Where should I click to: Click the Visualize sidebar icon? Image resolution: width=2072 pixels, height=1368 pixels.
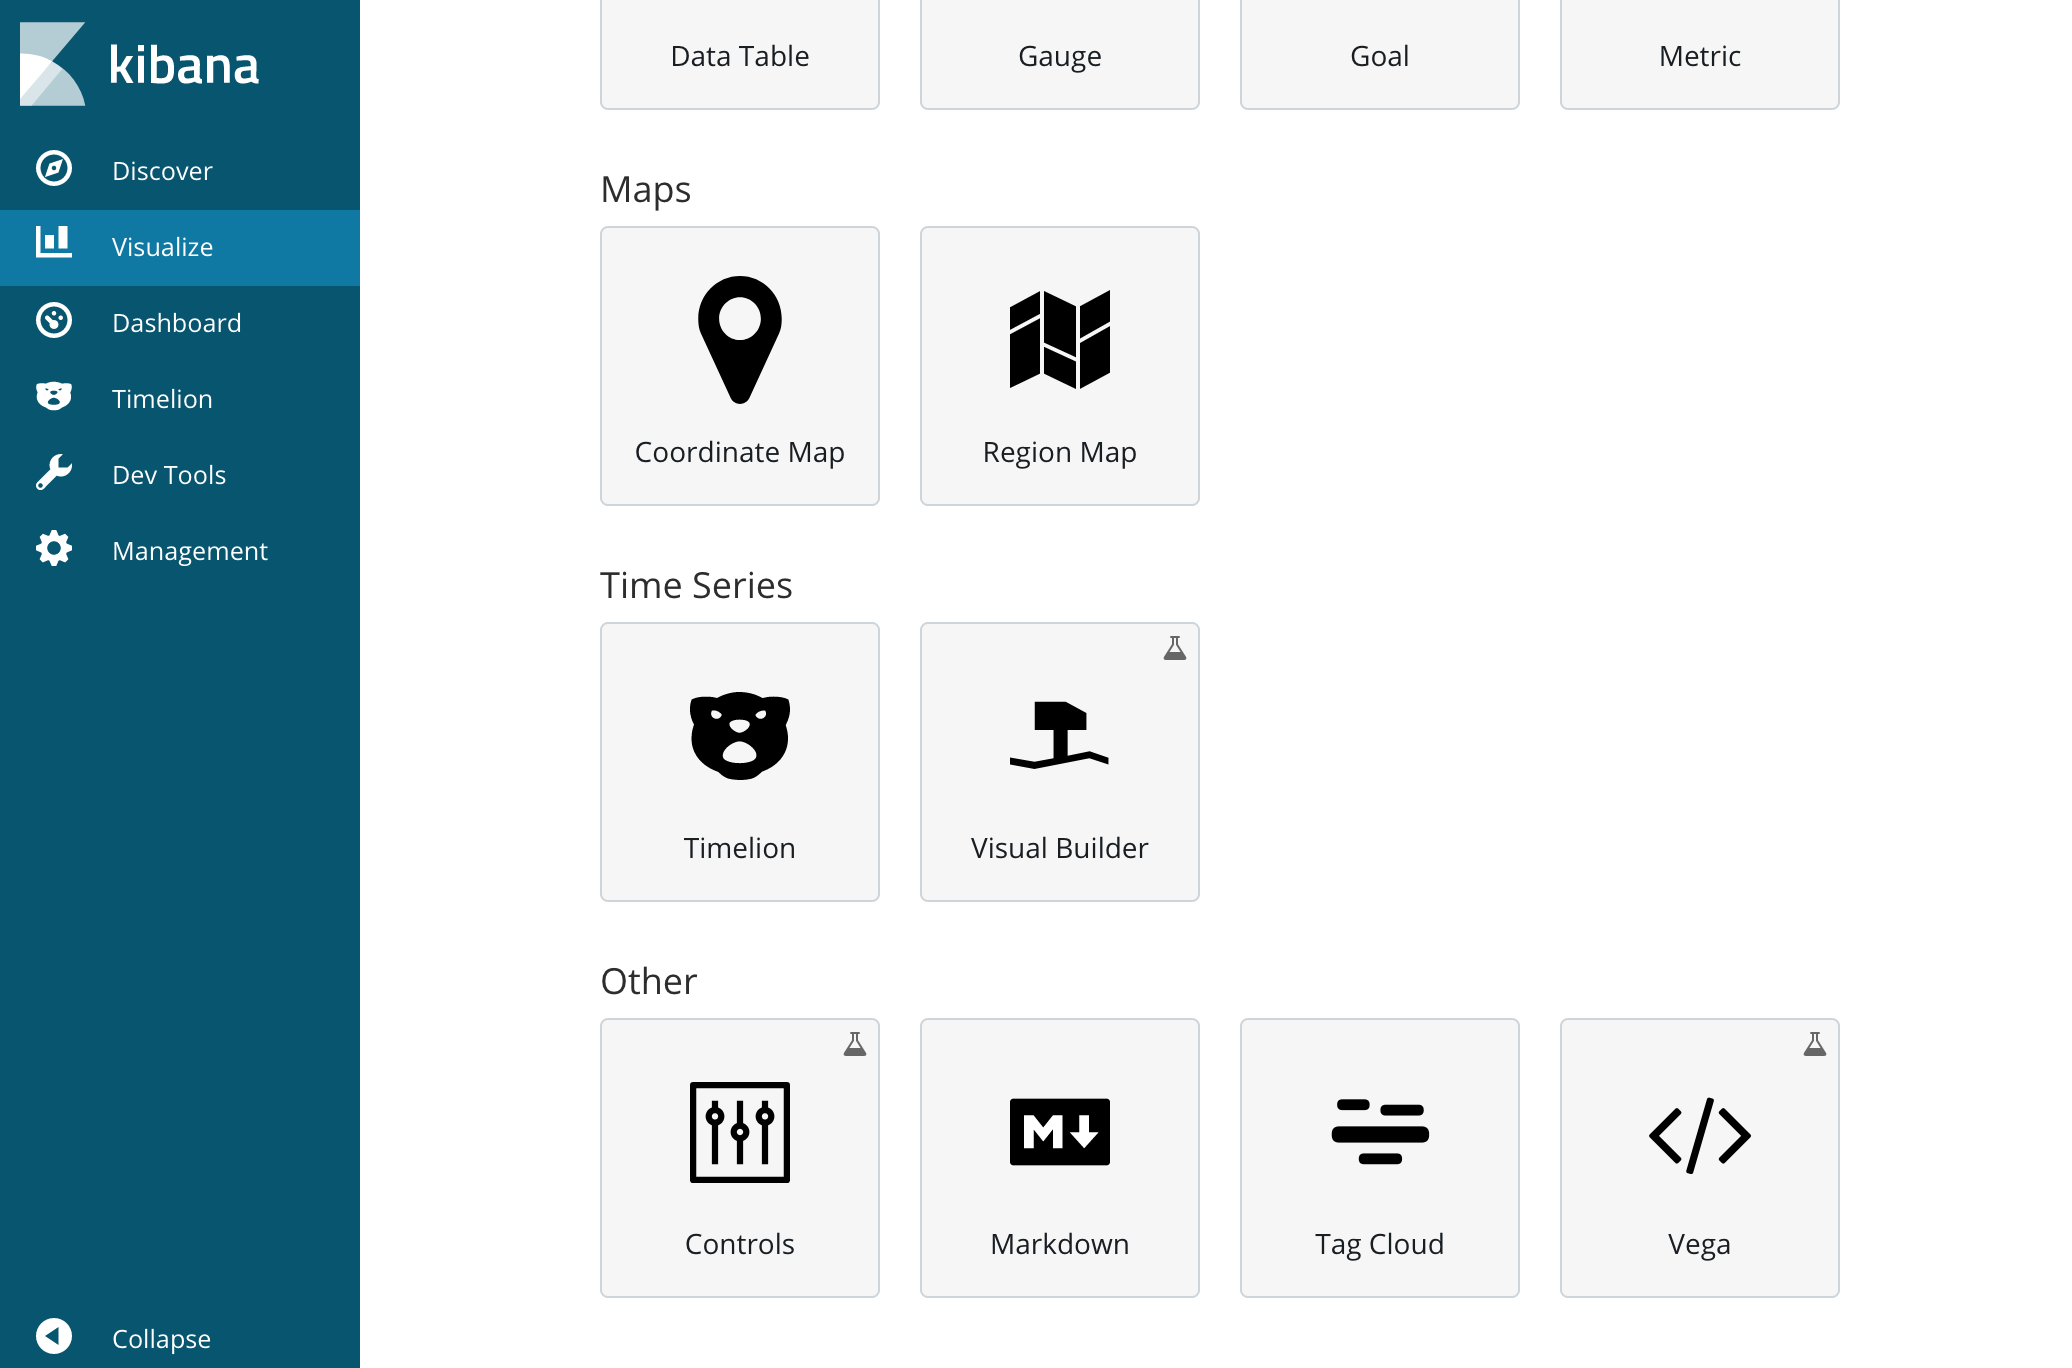coord(52,246)
